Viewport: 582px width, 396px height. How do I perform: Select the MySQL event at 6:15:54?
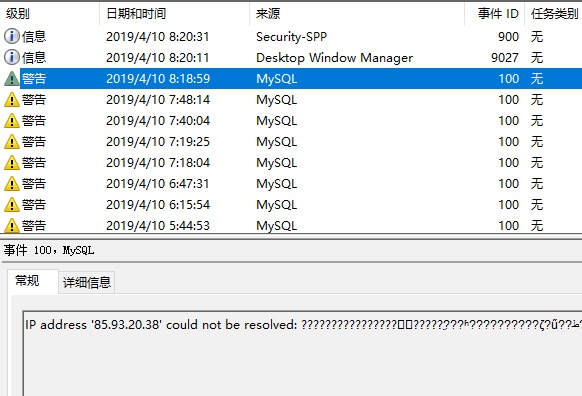pyautogui.click(x=291, y=204)
